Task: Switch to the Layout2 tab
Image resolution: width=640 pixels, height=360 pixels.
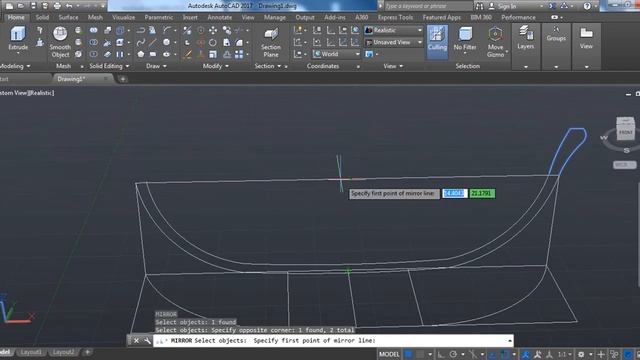Action: [x=64, y=352]
